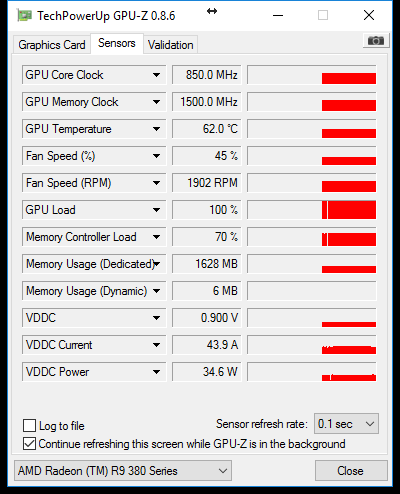This screenshot has height=494, width=400.
Task: Open the GPU Core Clock sensor dropdown
Action: (x=156, y=75)
